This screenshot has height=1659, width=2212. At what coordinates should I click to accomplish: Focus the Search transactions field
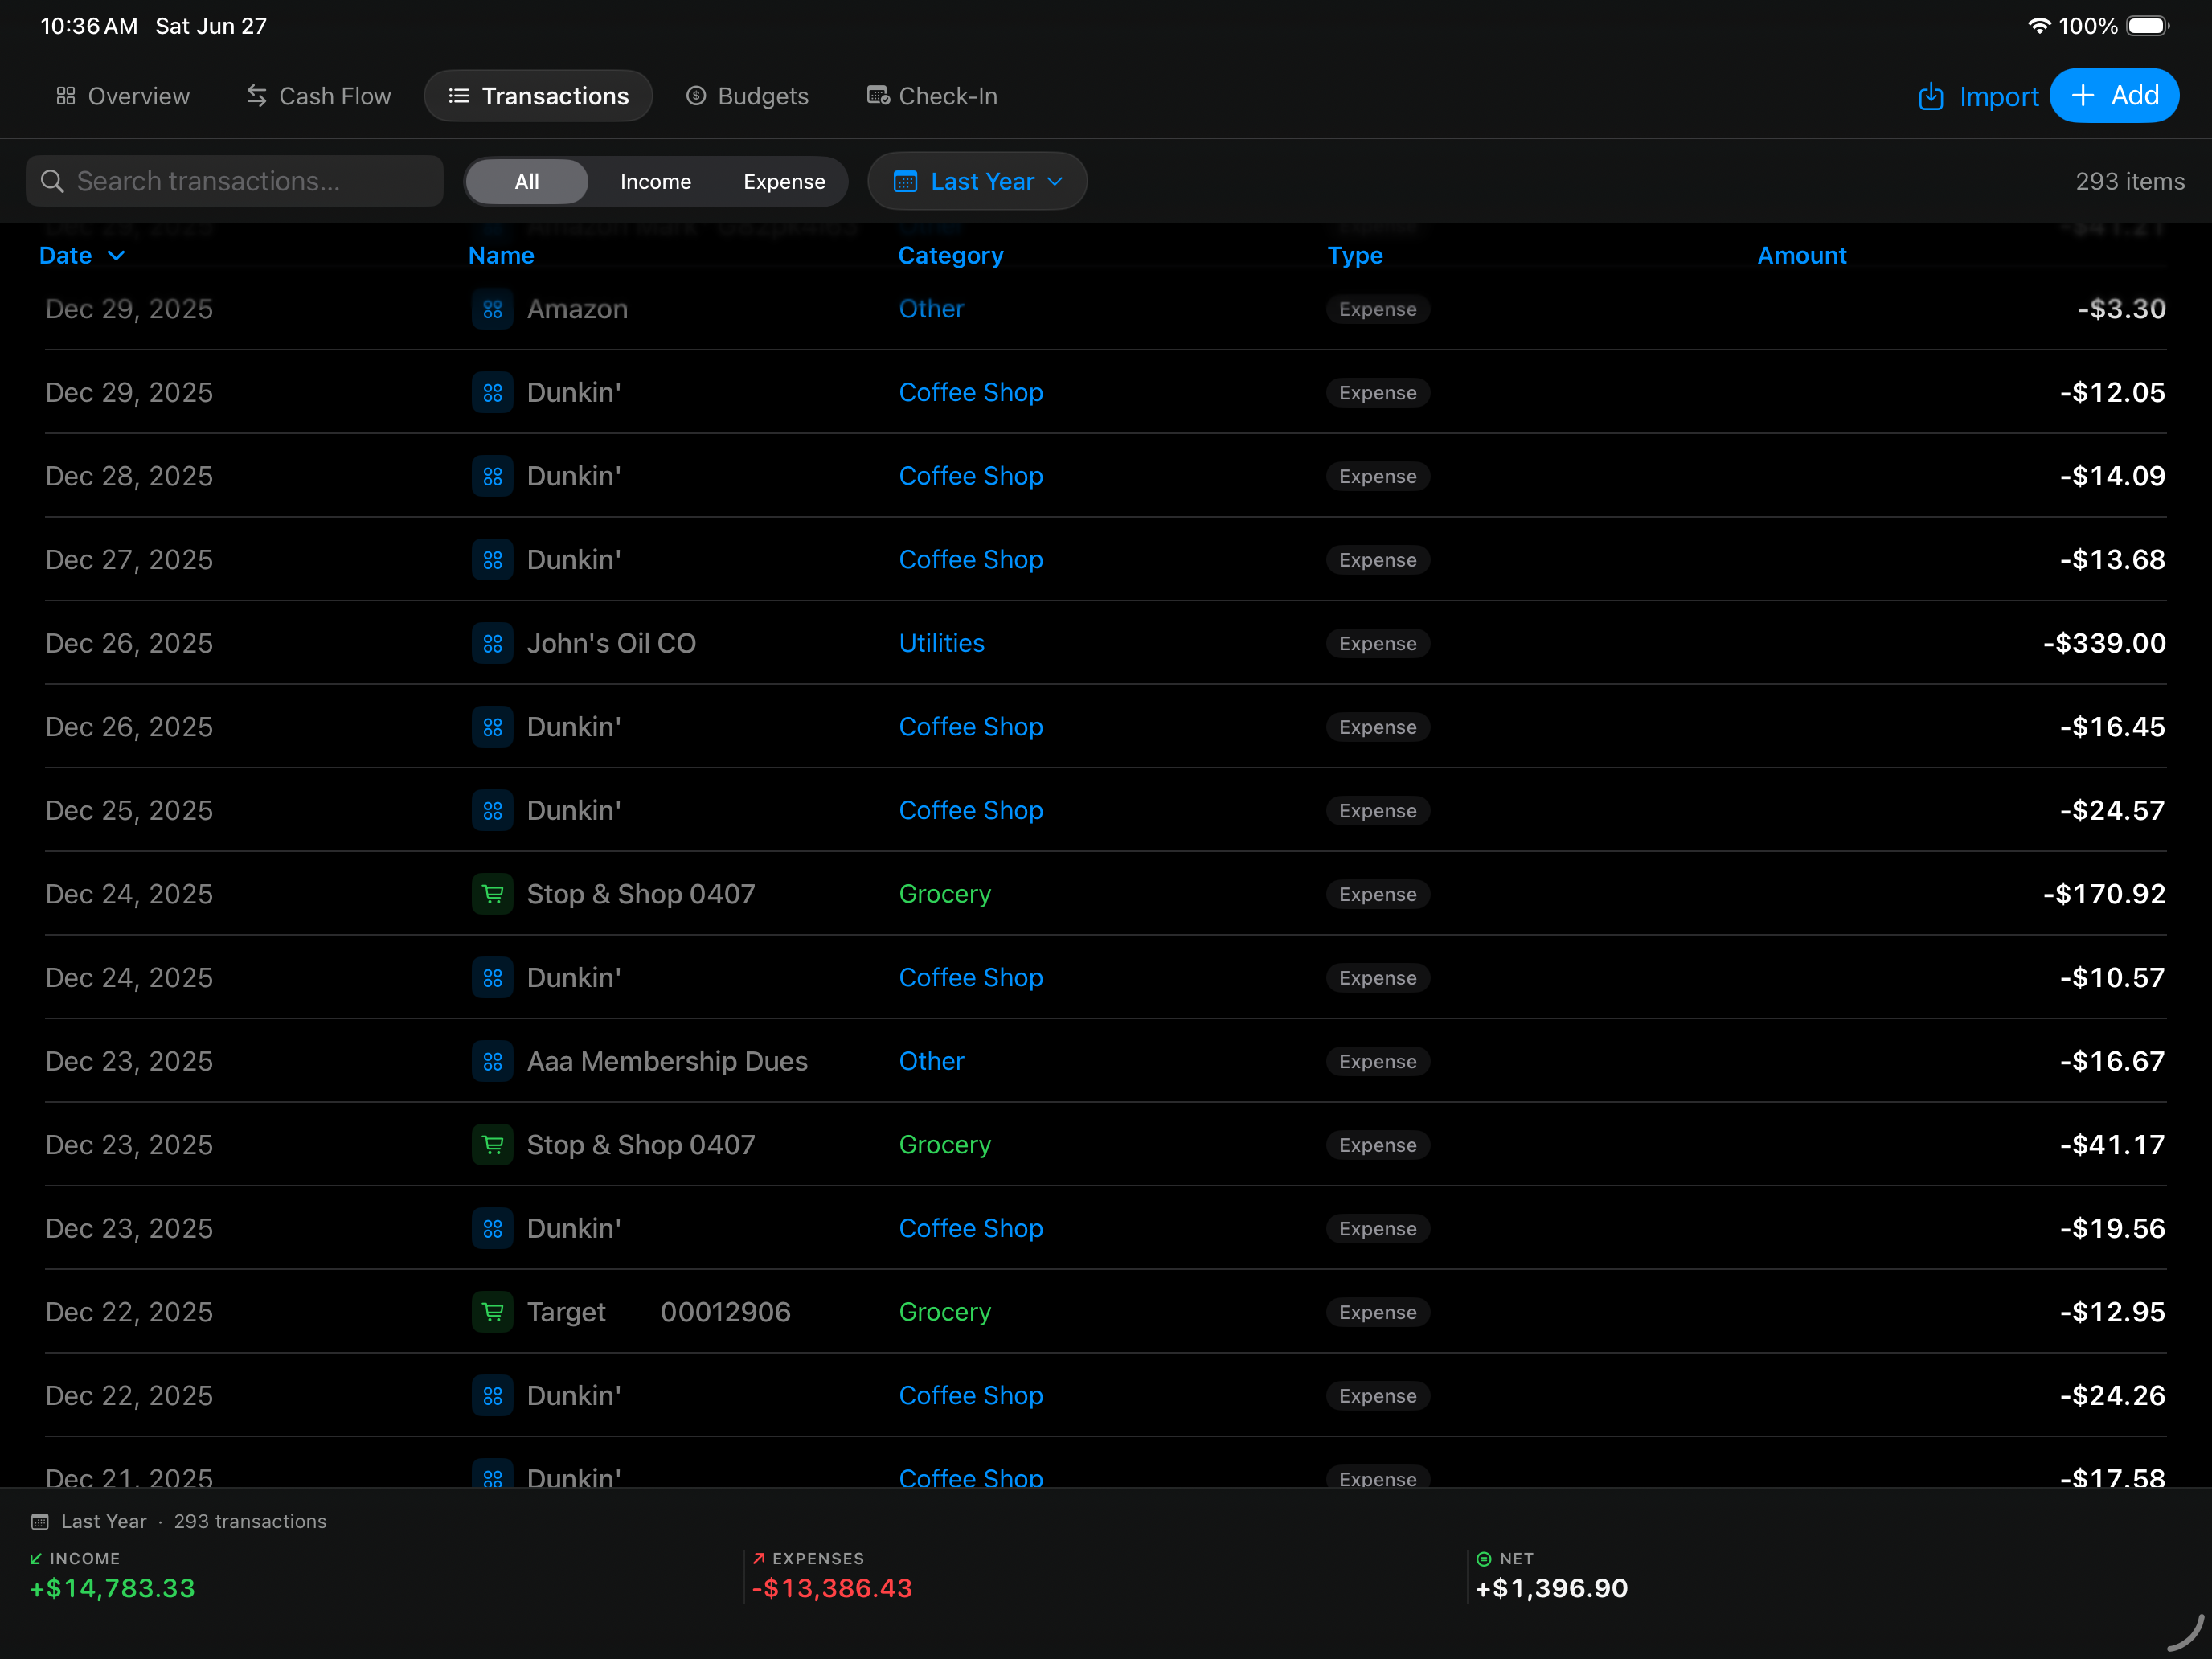coord(234,181)
